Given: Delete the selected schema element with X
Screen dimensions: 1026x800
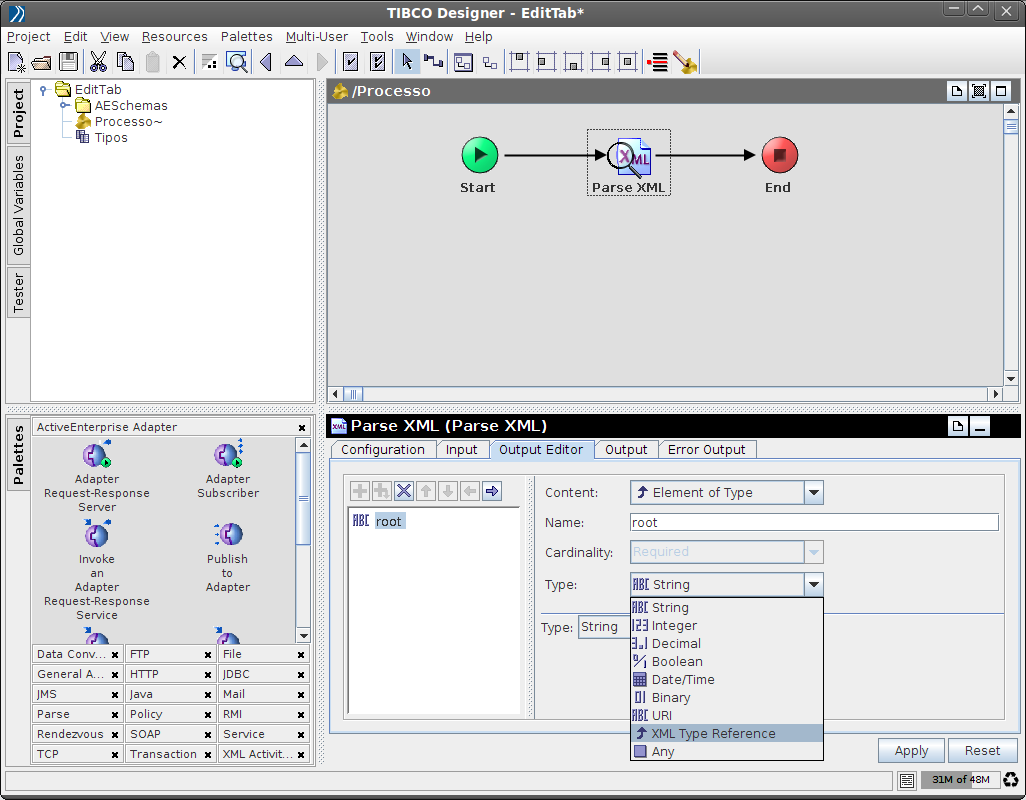Looking at the screenshot, I should coord(404,491).
